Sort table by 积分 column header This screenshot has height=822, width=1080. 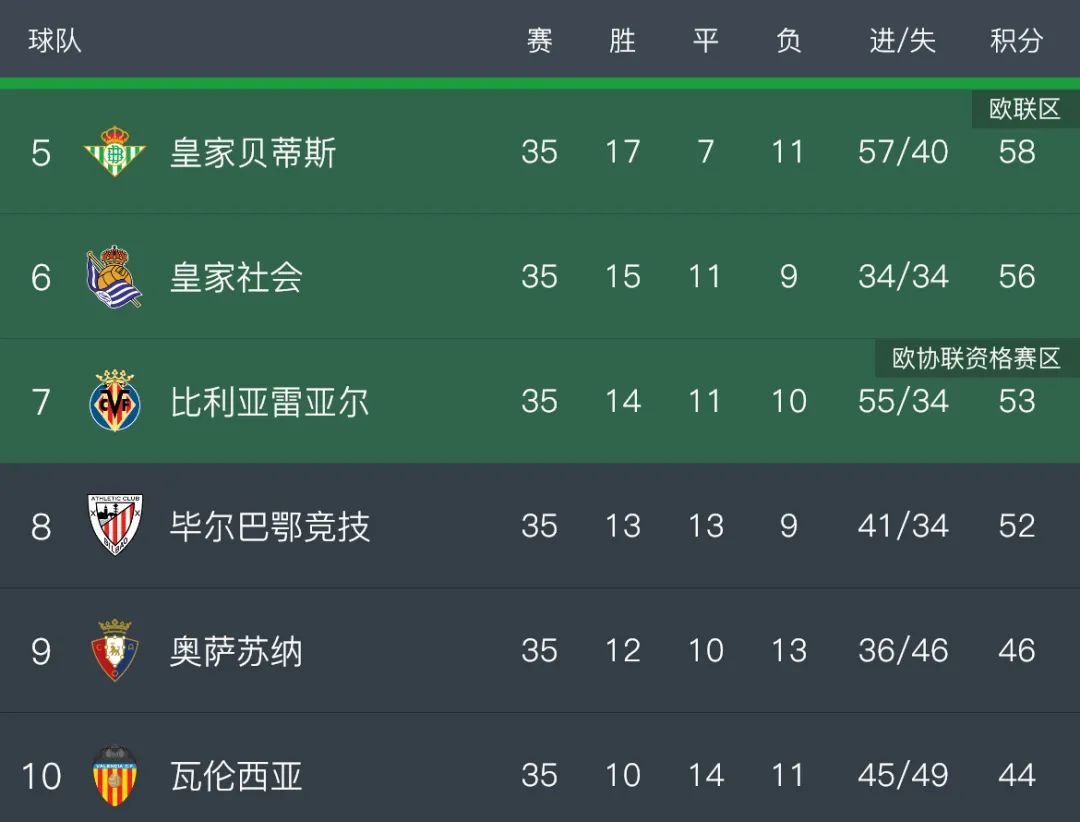coord(1017,41)
